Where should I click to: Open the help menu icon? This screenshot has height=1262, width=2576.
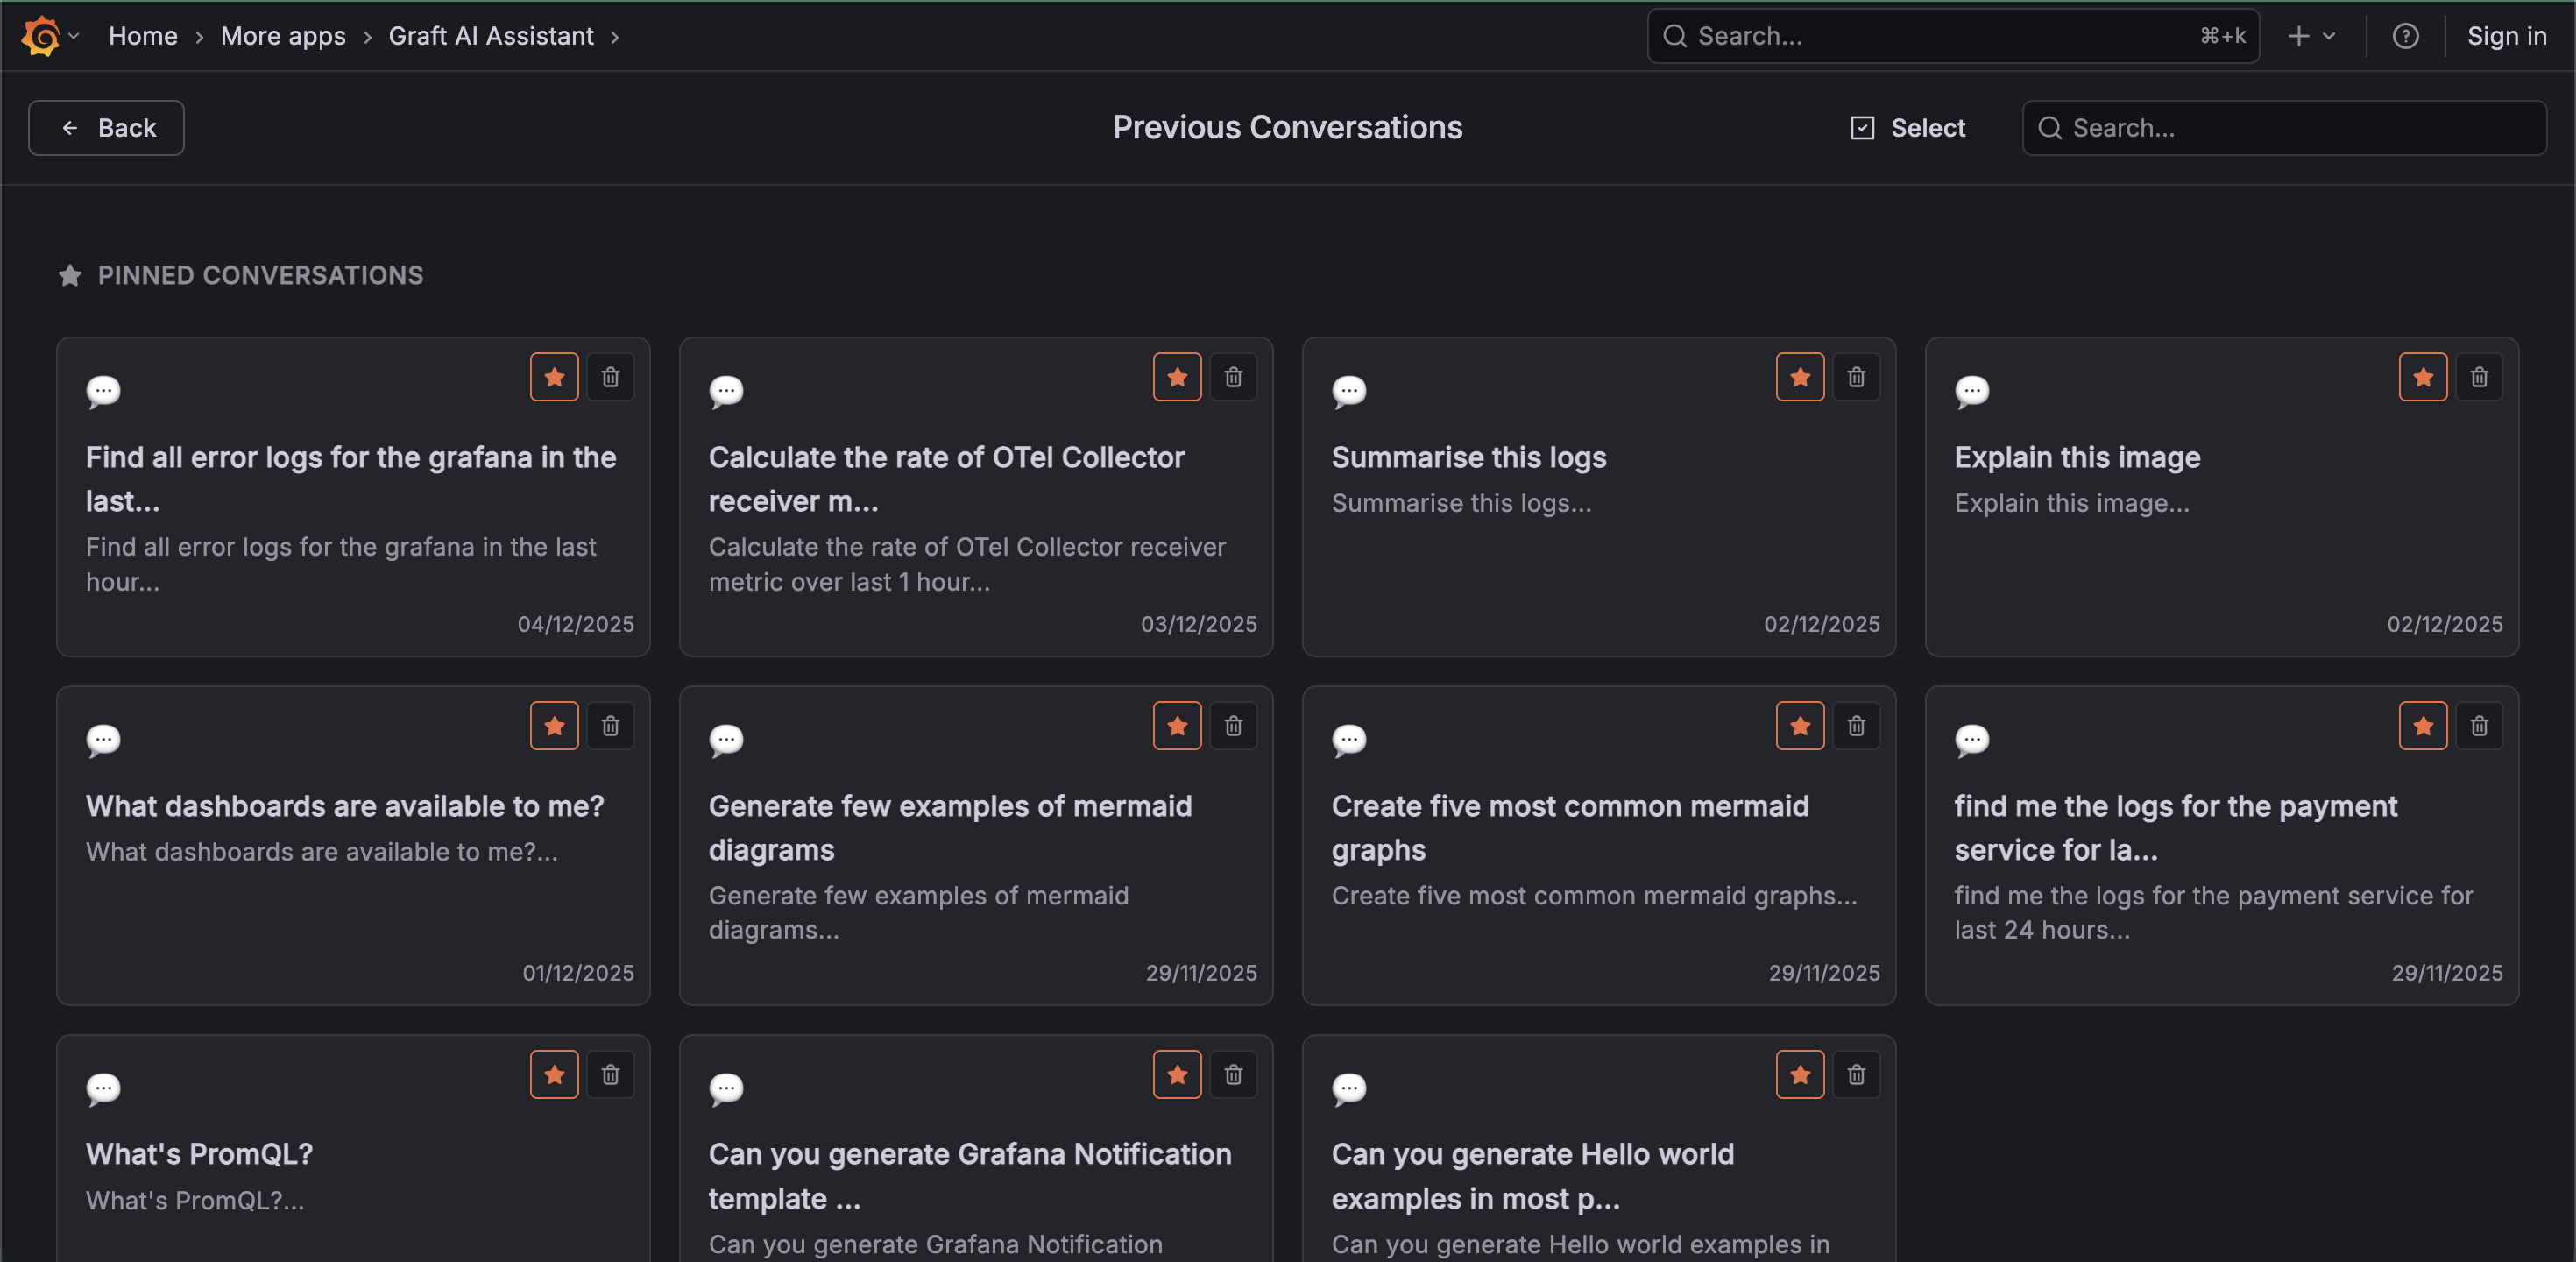(x=2405, y=36)
